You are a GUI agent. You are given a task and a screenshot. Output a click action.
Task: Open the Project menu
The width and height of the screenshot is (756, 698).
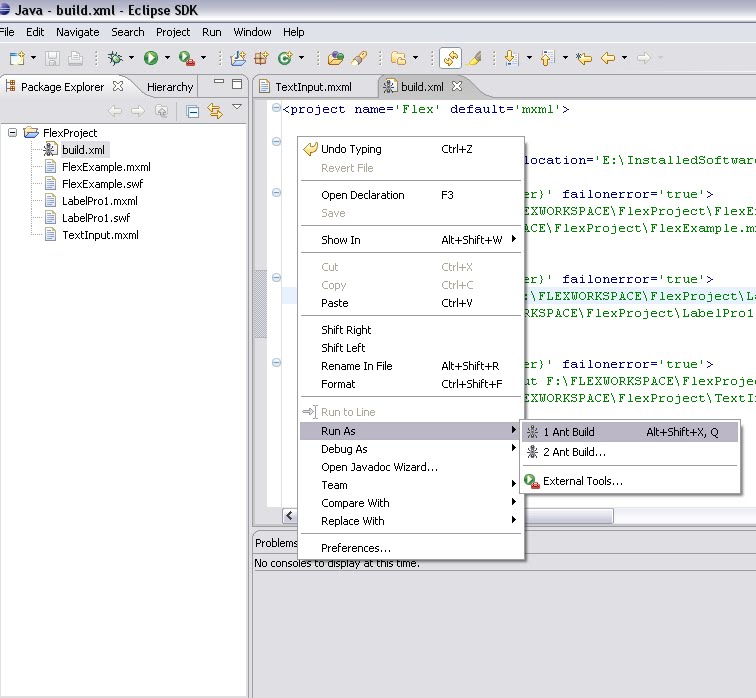point(173,32)
